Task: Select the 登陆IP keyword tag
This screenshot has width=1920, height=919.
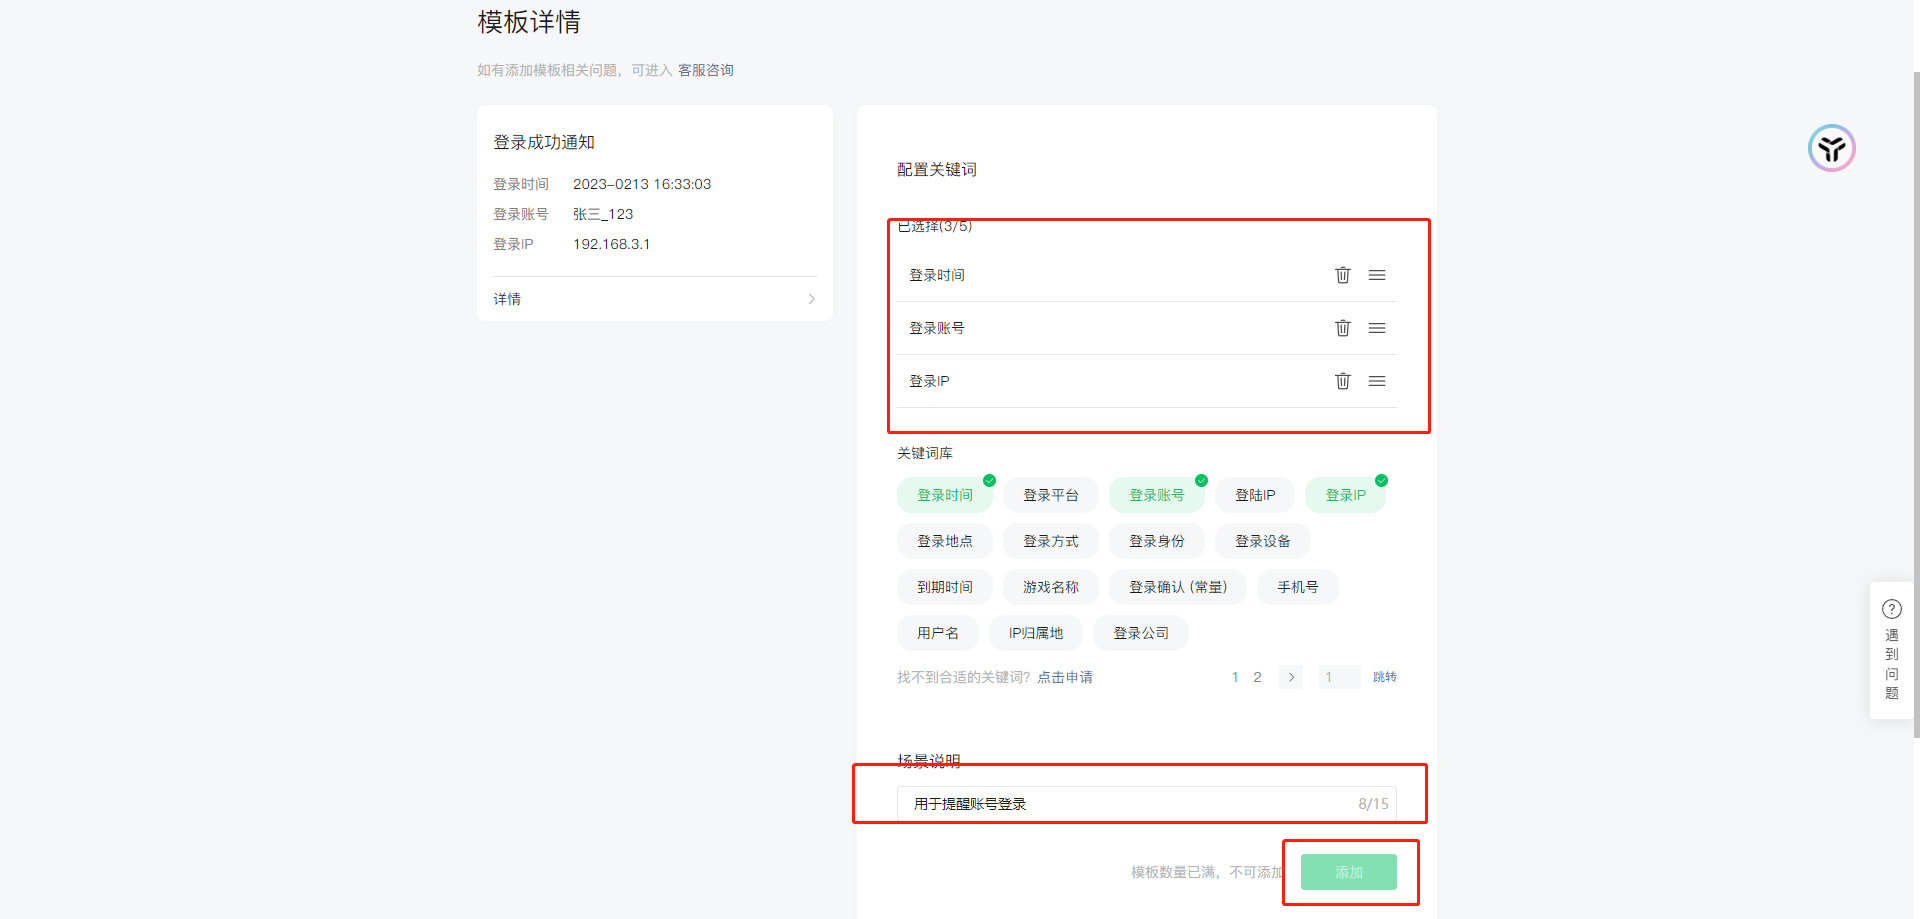Action: (x=1255, y=495)
